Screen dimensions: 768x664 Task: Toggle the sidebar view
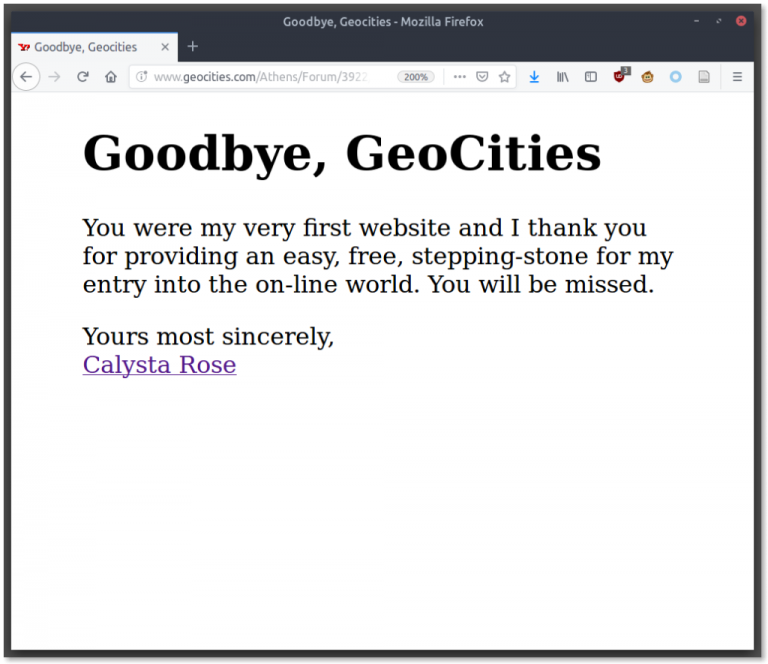pyautogui.click(x=591, y=77)
